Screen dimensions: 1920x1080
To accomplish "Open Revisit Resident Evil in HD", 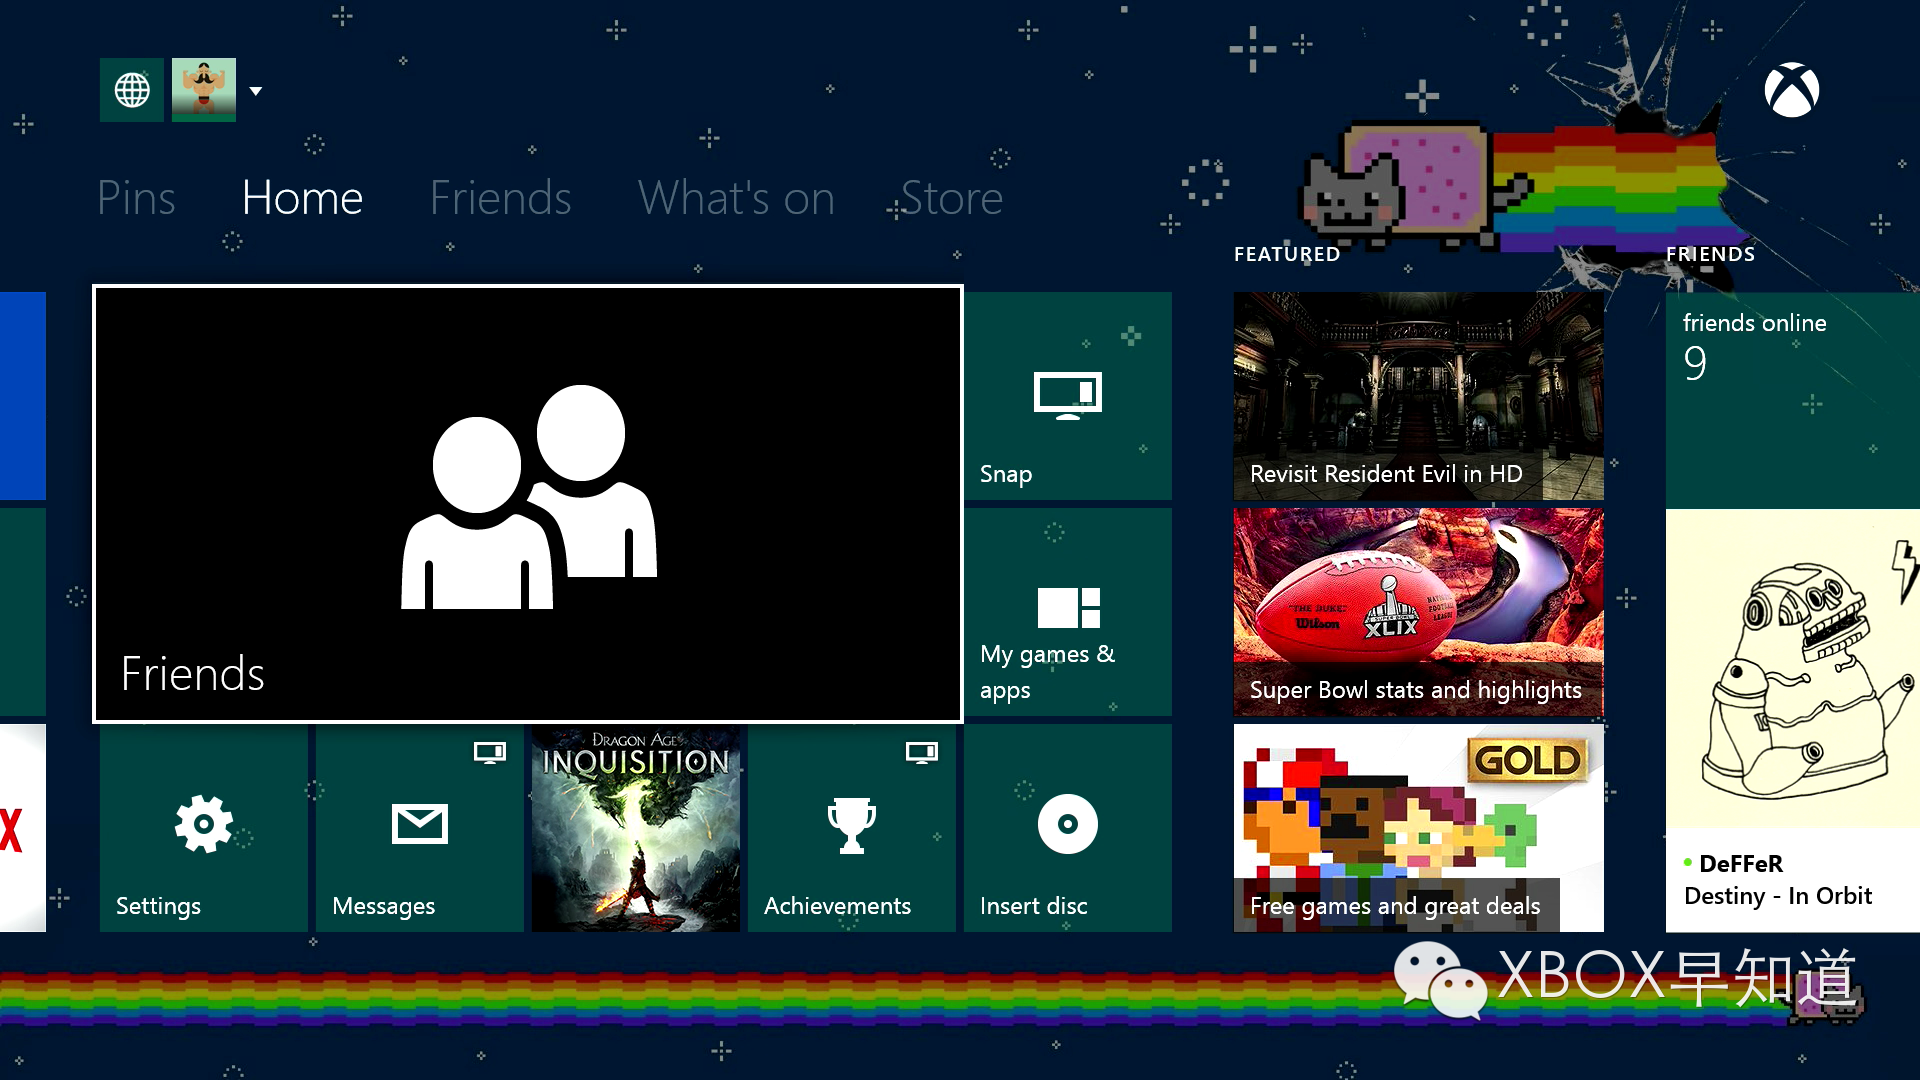I will (1418, 396).
